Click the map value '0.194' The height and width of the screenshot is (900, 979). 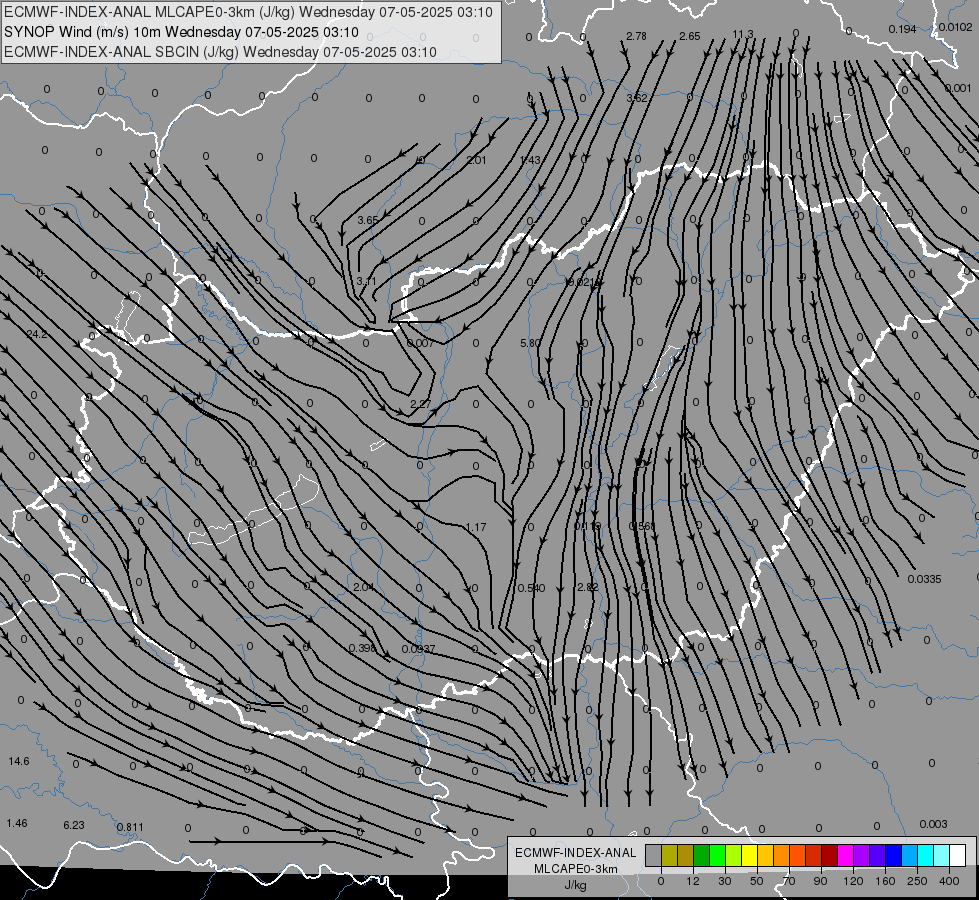coord(902,29)
